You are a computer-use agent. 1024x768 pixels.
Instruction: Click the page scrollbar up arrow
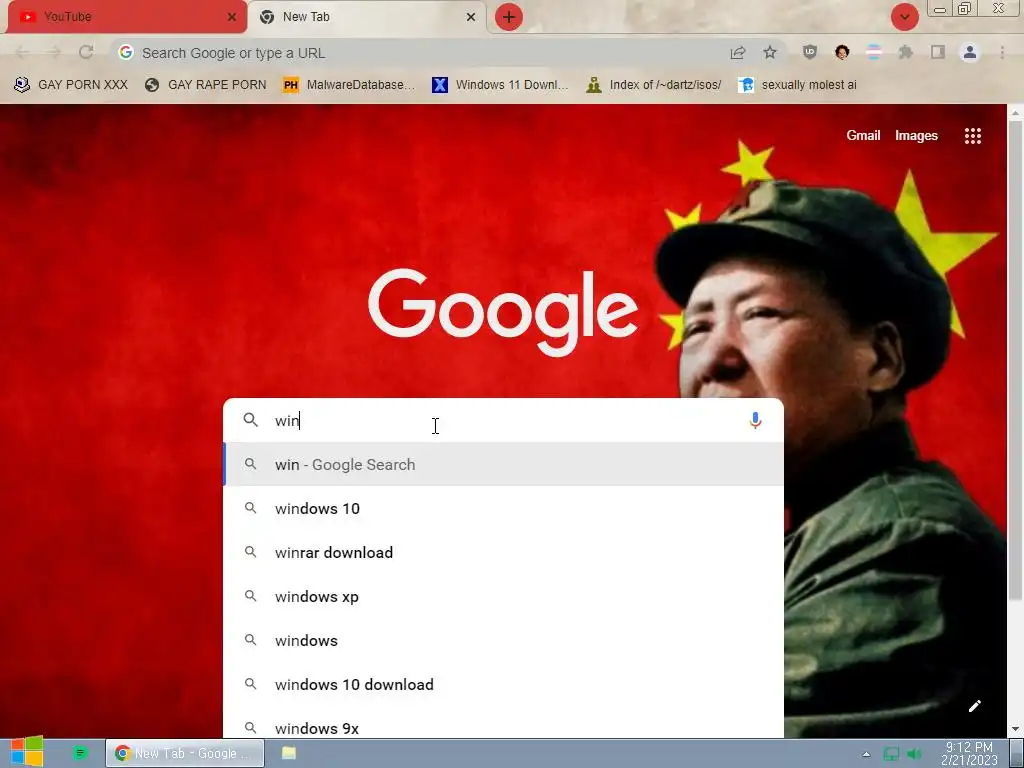coord(1016,113)
